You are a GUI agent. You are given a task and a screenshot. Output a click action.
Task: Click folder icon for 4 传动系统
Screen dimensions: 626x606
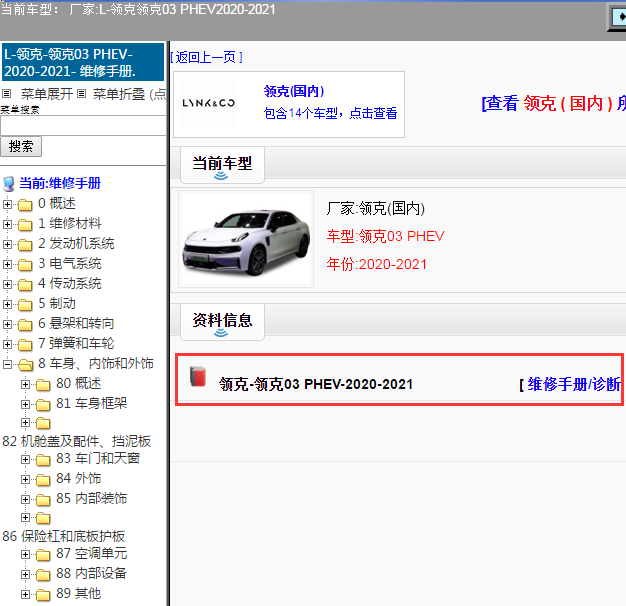coord(25,285)
